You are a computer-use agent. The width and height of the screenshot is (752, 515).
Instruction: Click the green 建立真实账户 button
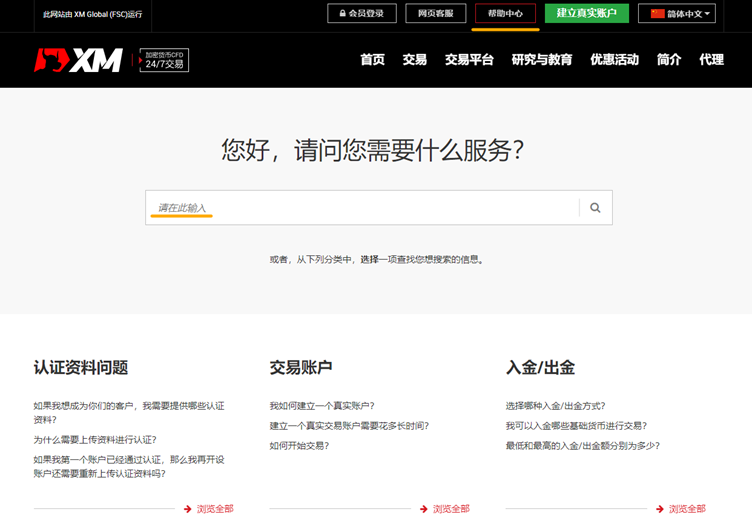pyautogui.click(x=586, y=14)
